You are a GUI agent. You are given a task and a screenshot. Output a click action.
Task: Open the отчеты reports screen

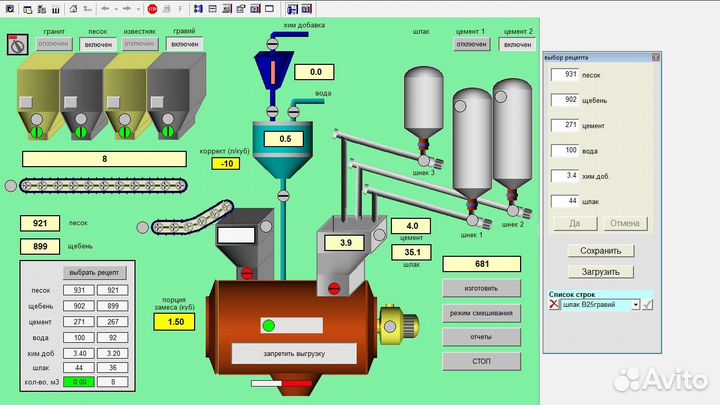(x=481, y=336)
